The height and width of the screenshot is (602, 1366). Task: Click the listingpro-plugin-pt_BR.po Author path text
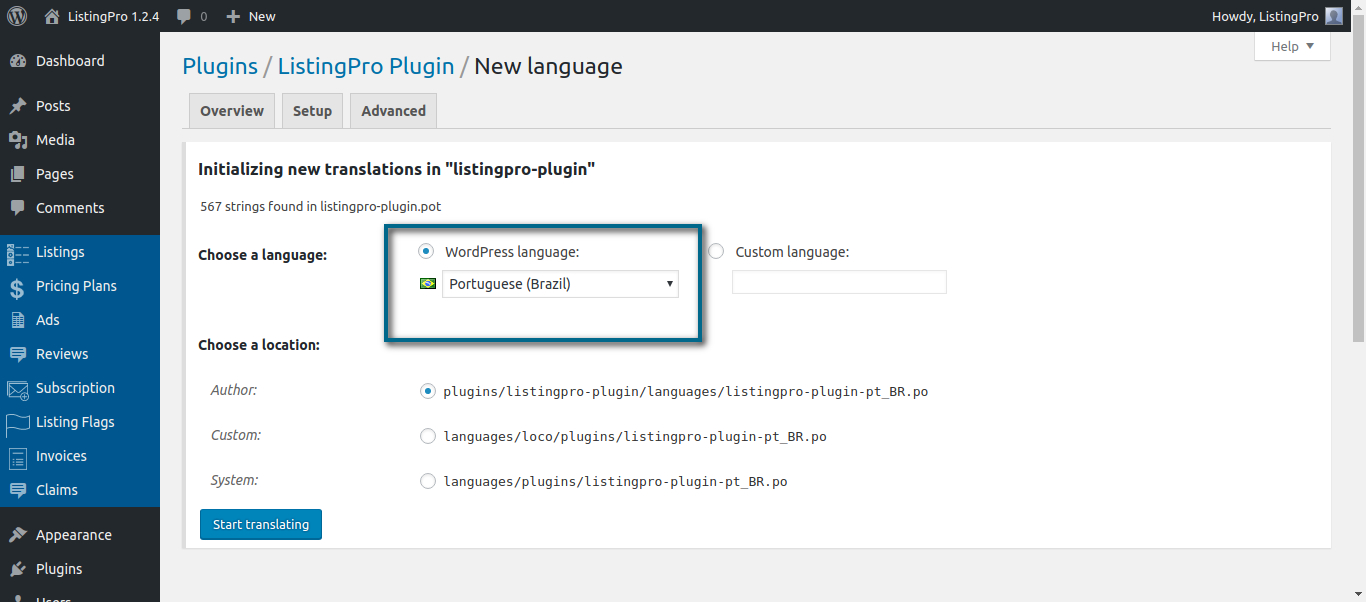685,392
